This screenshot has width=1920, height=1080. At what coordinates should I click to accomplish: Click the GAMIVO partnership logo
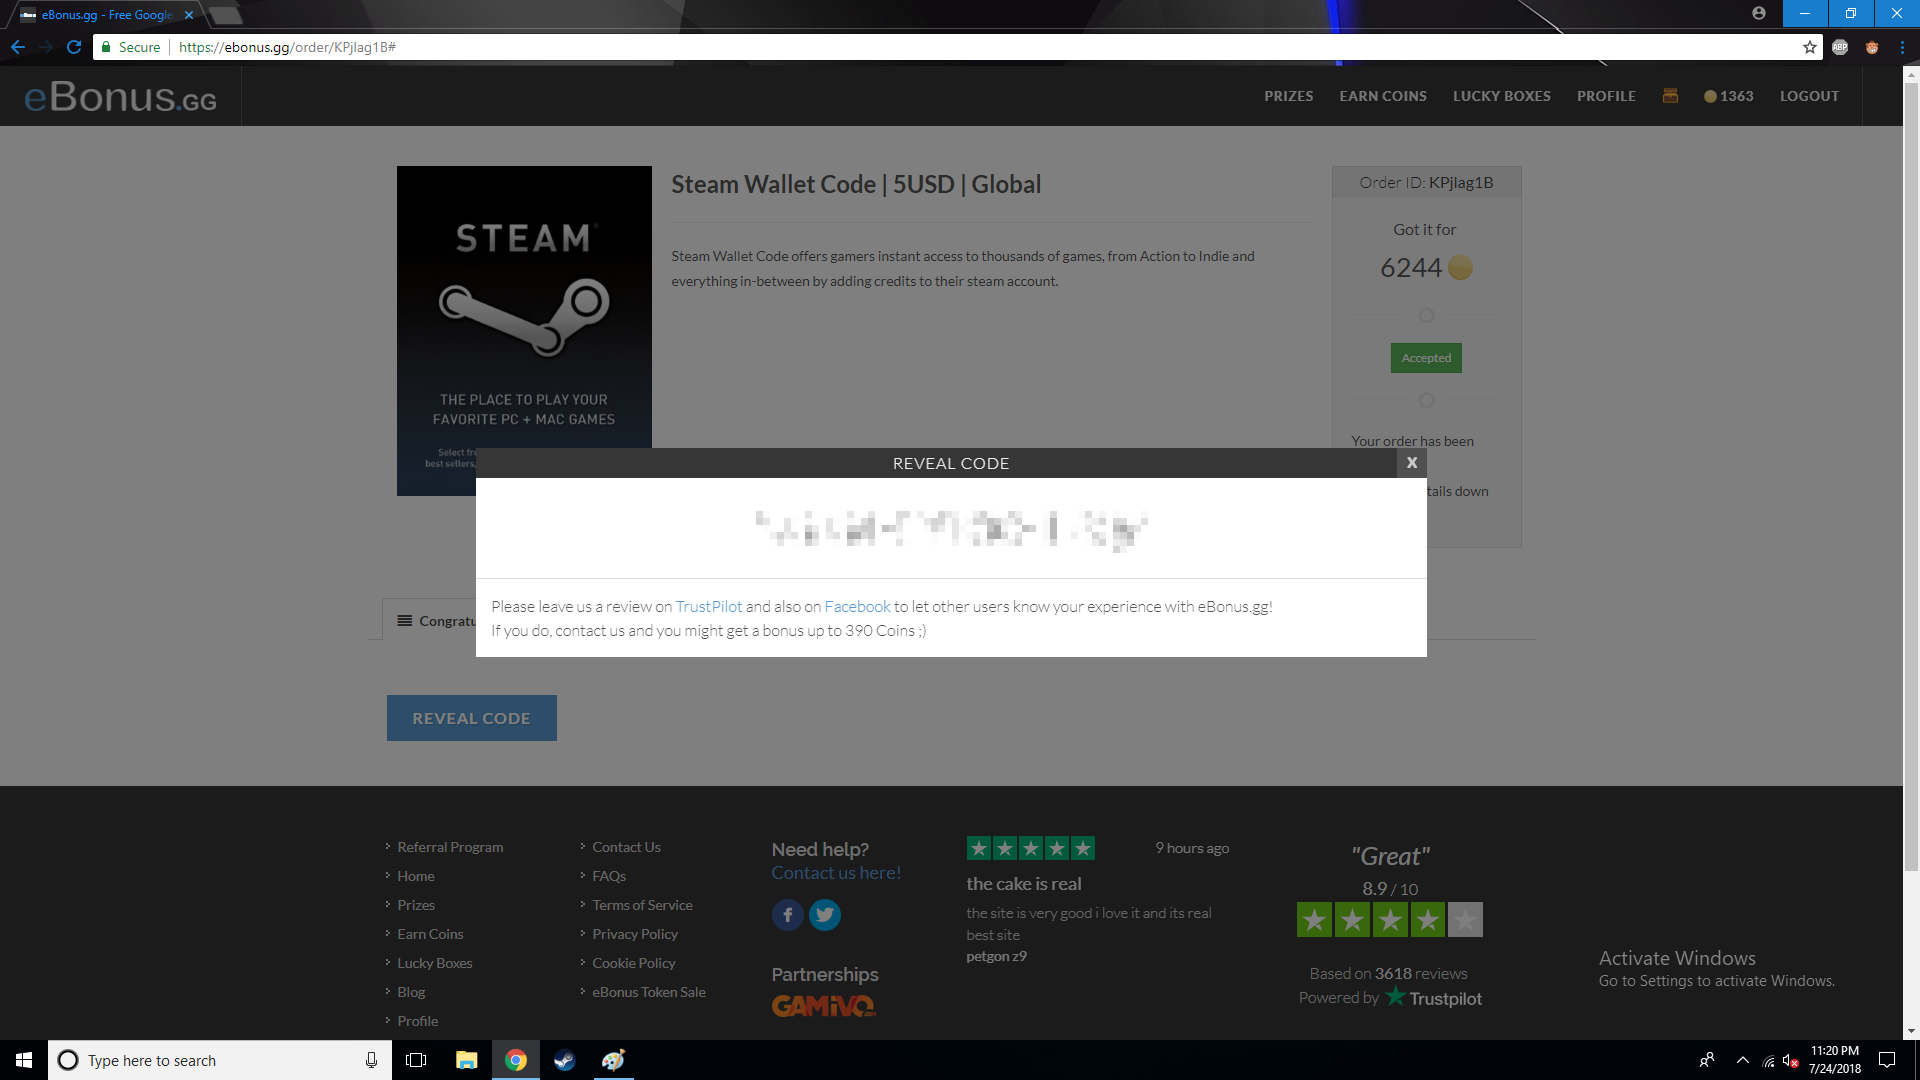point(823,1005)
